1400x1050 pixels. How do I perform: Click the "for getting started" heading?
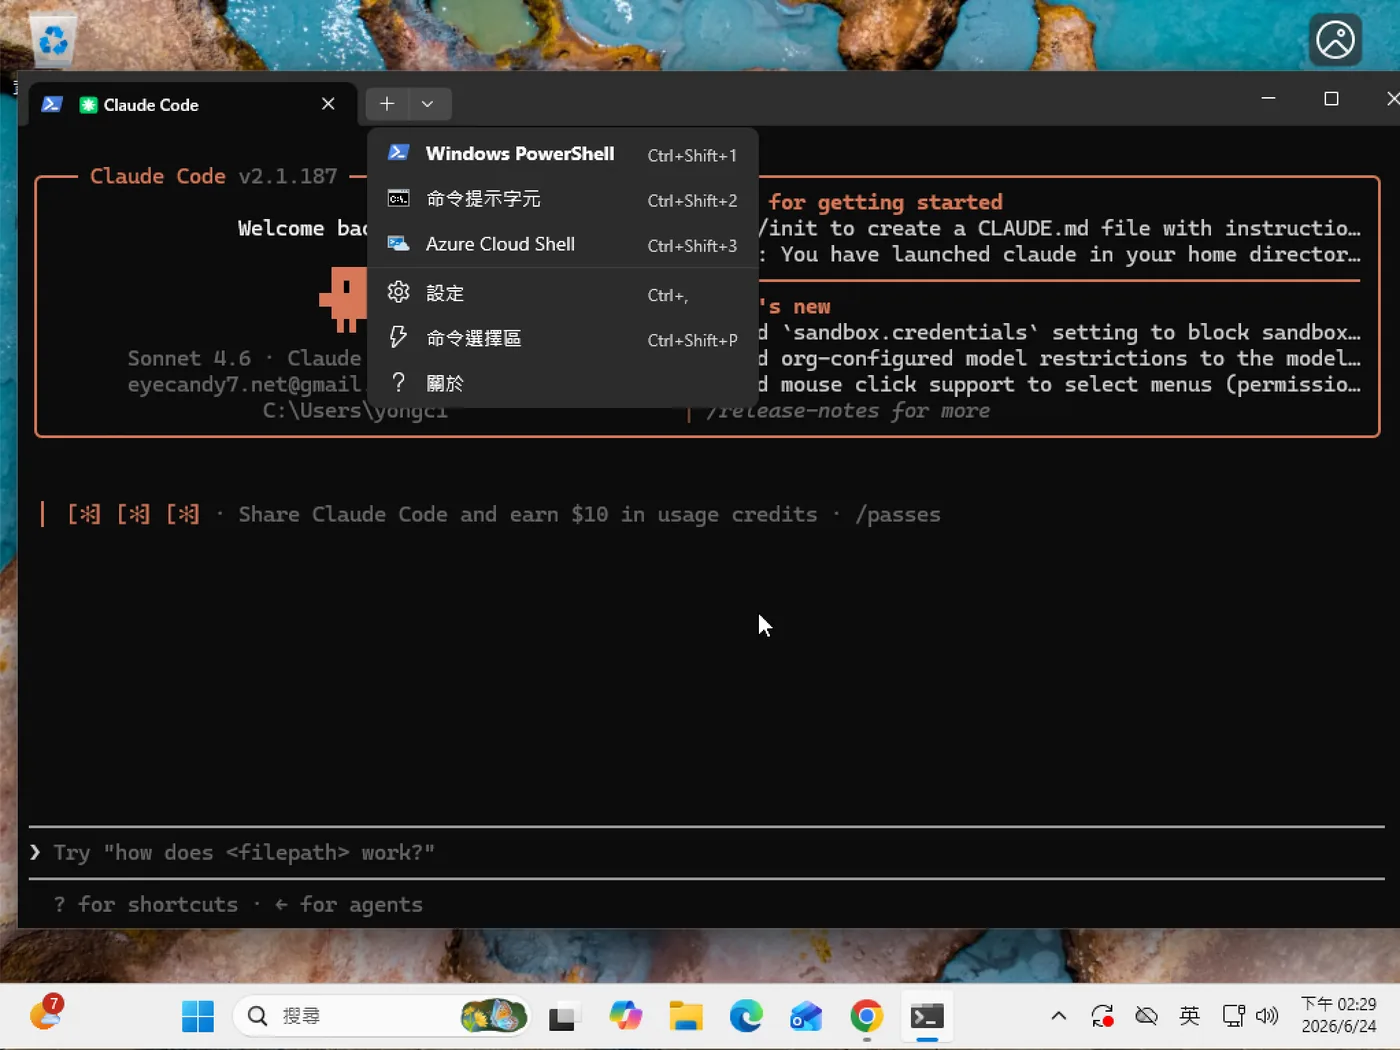(x=885, y=202)
